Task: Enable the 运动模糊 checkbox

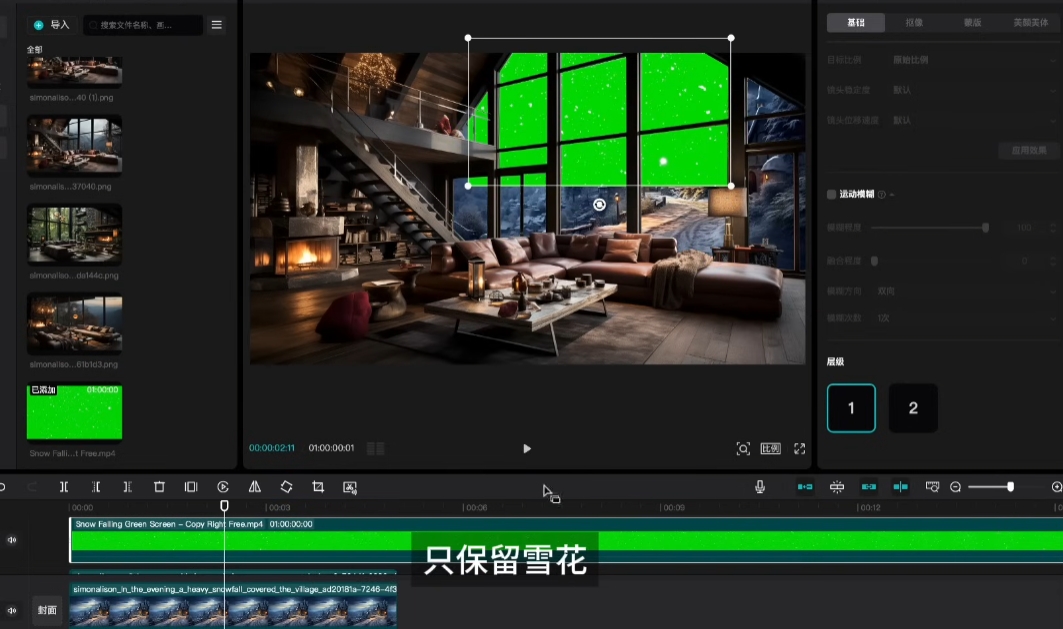Action: point(831,194)
